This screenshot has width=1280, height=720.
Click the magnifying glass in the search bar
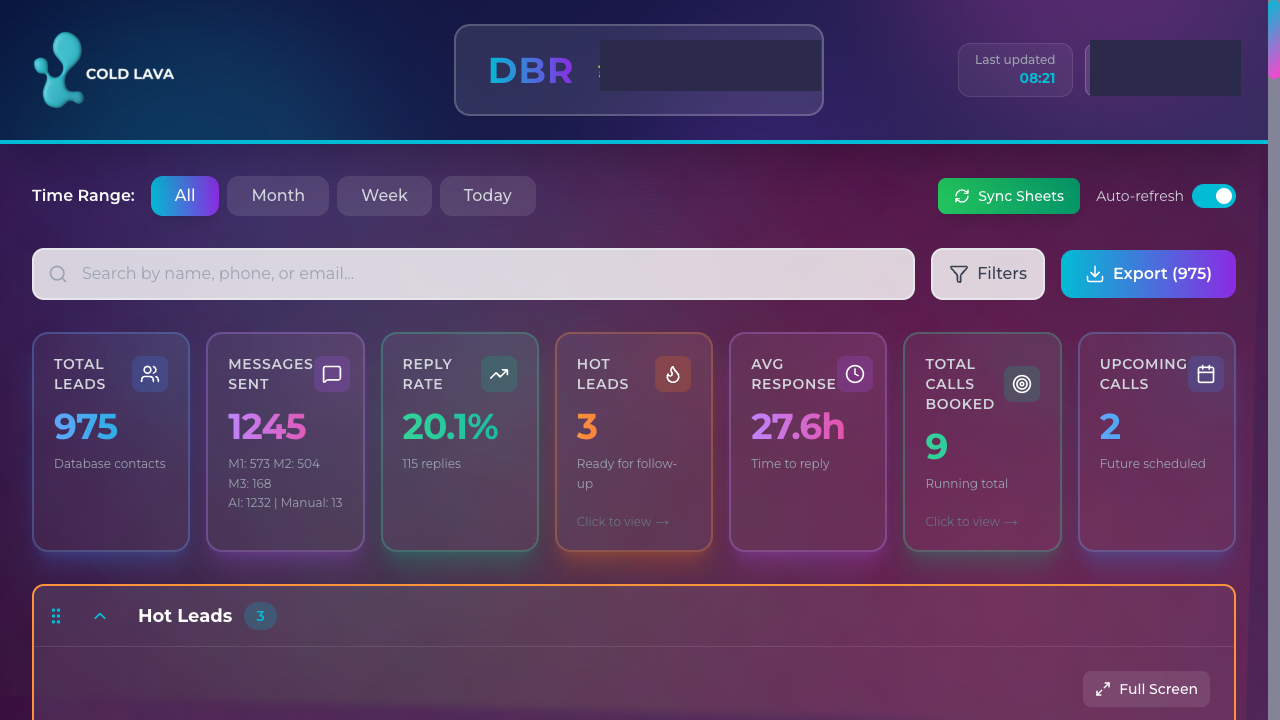pyautogui.click(x=57, y=273)
